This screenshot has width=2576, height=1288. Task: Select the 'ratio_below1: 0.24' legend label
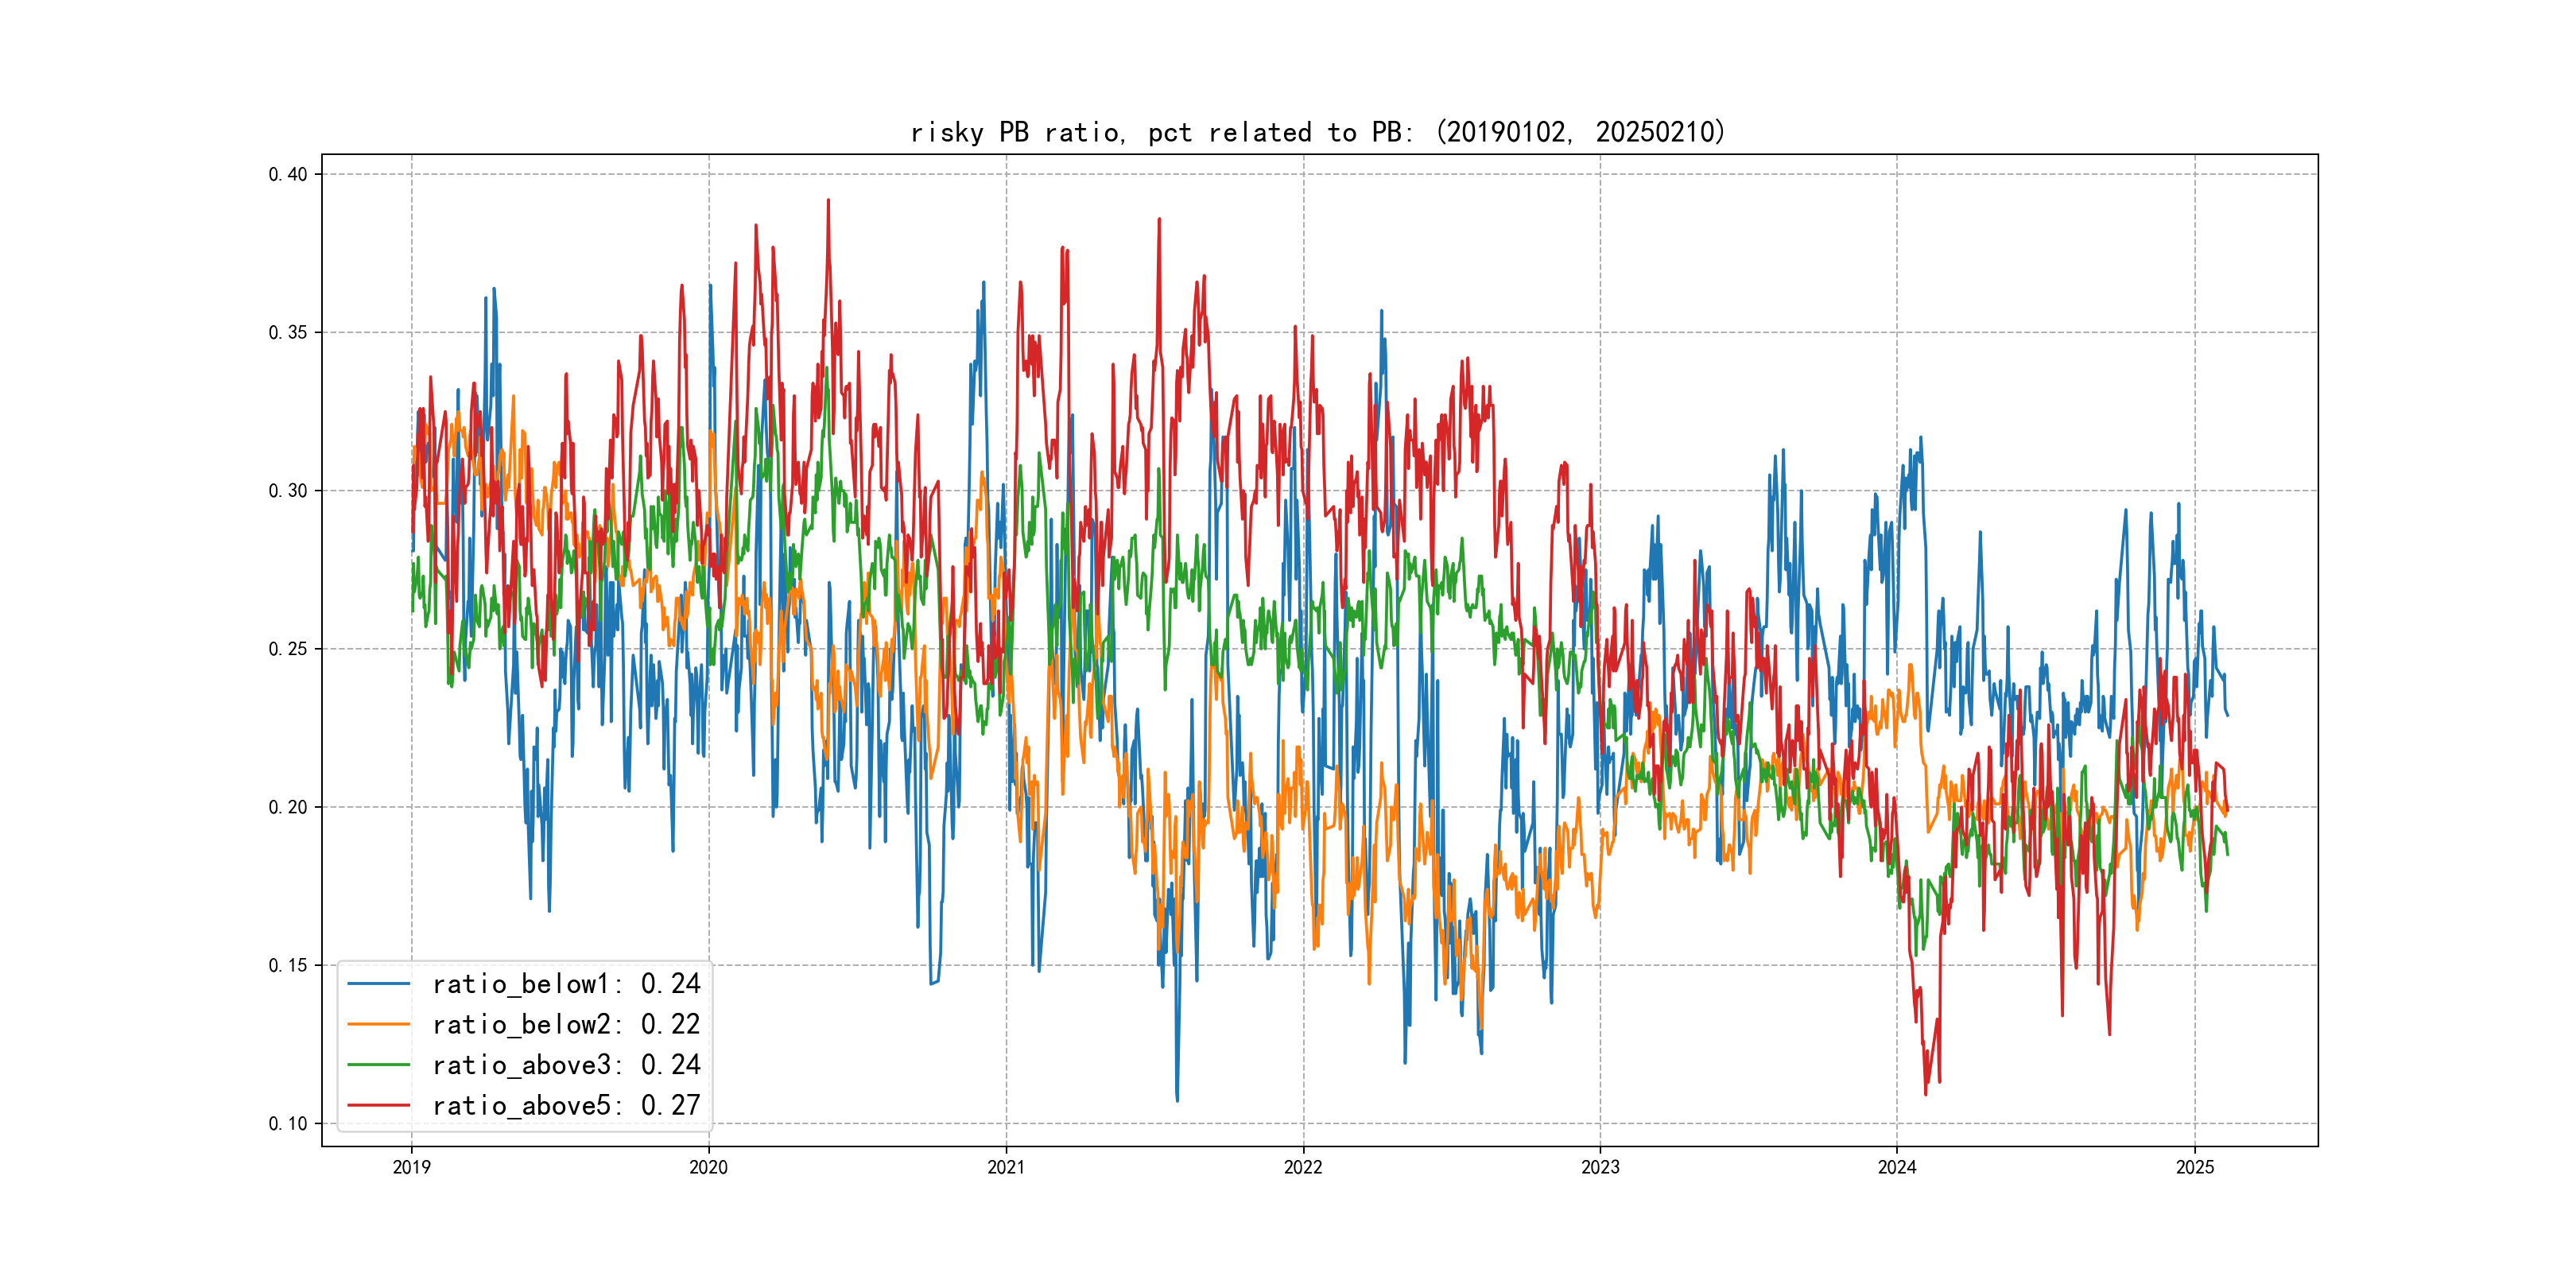tap(566, 984)
